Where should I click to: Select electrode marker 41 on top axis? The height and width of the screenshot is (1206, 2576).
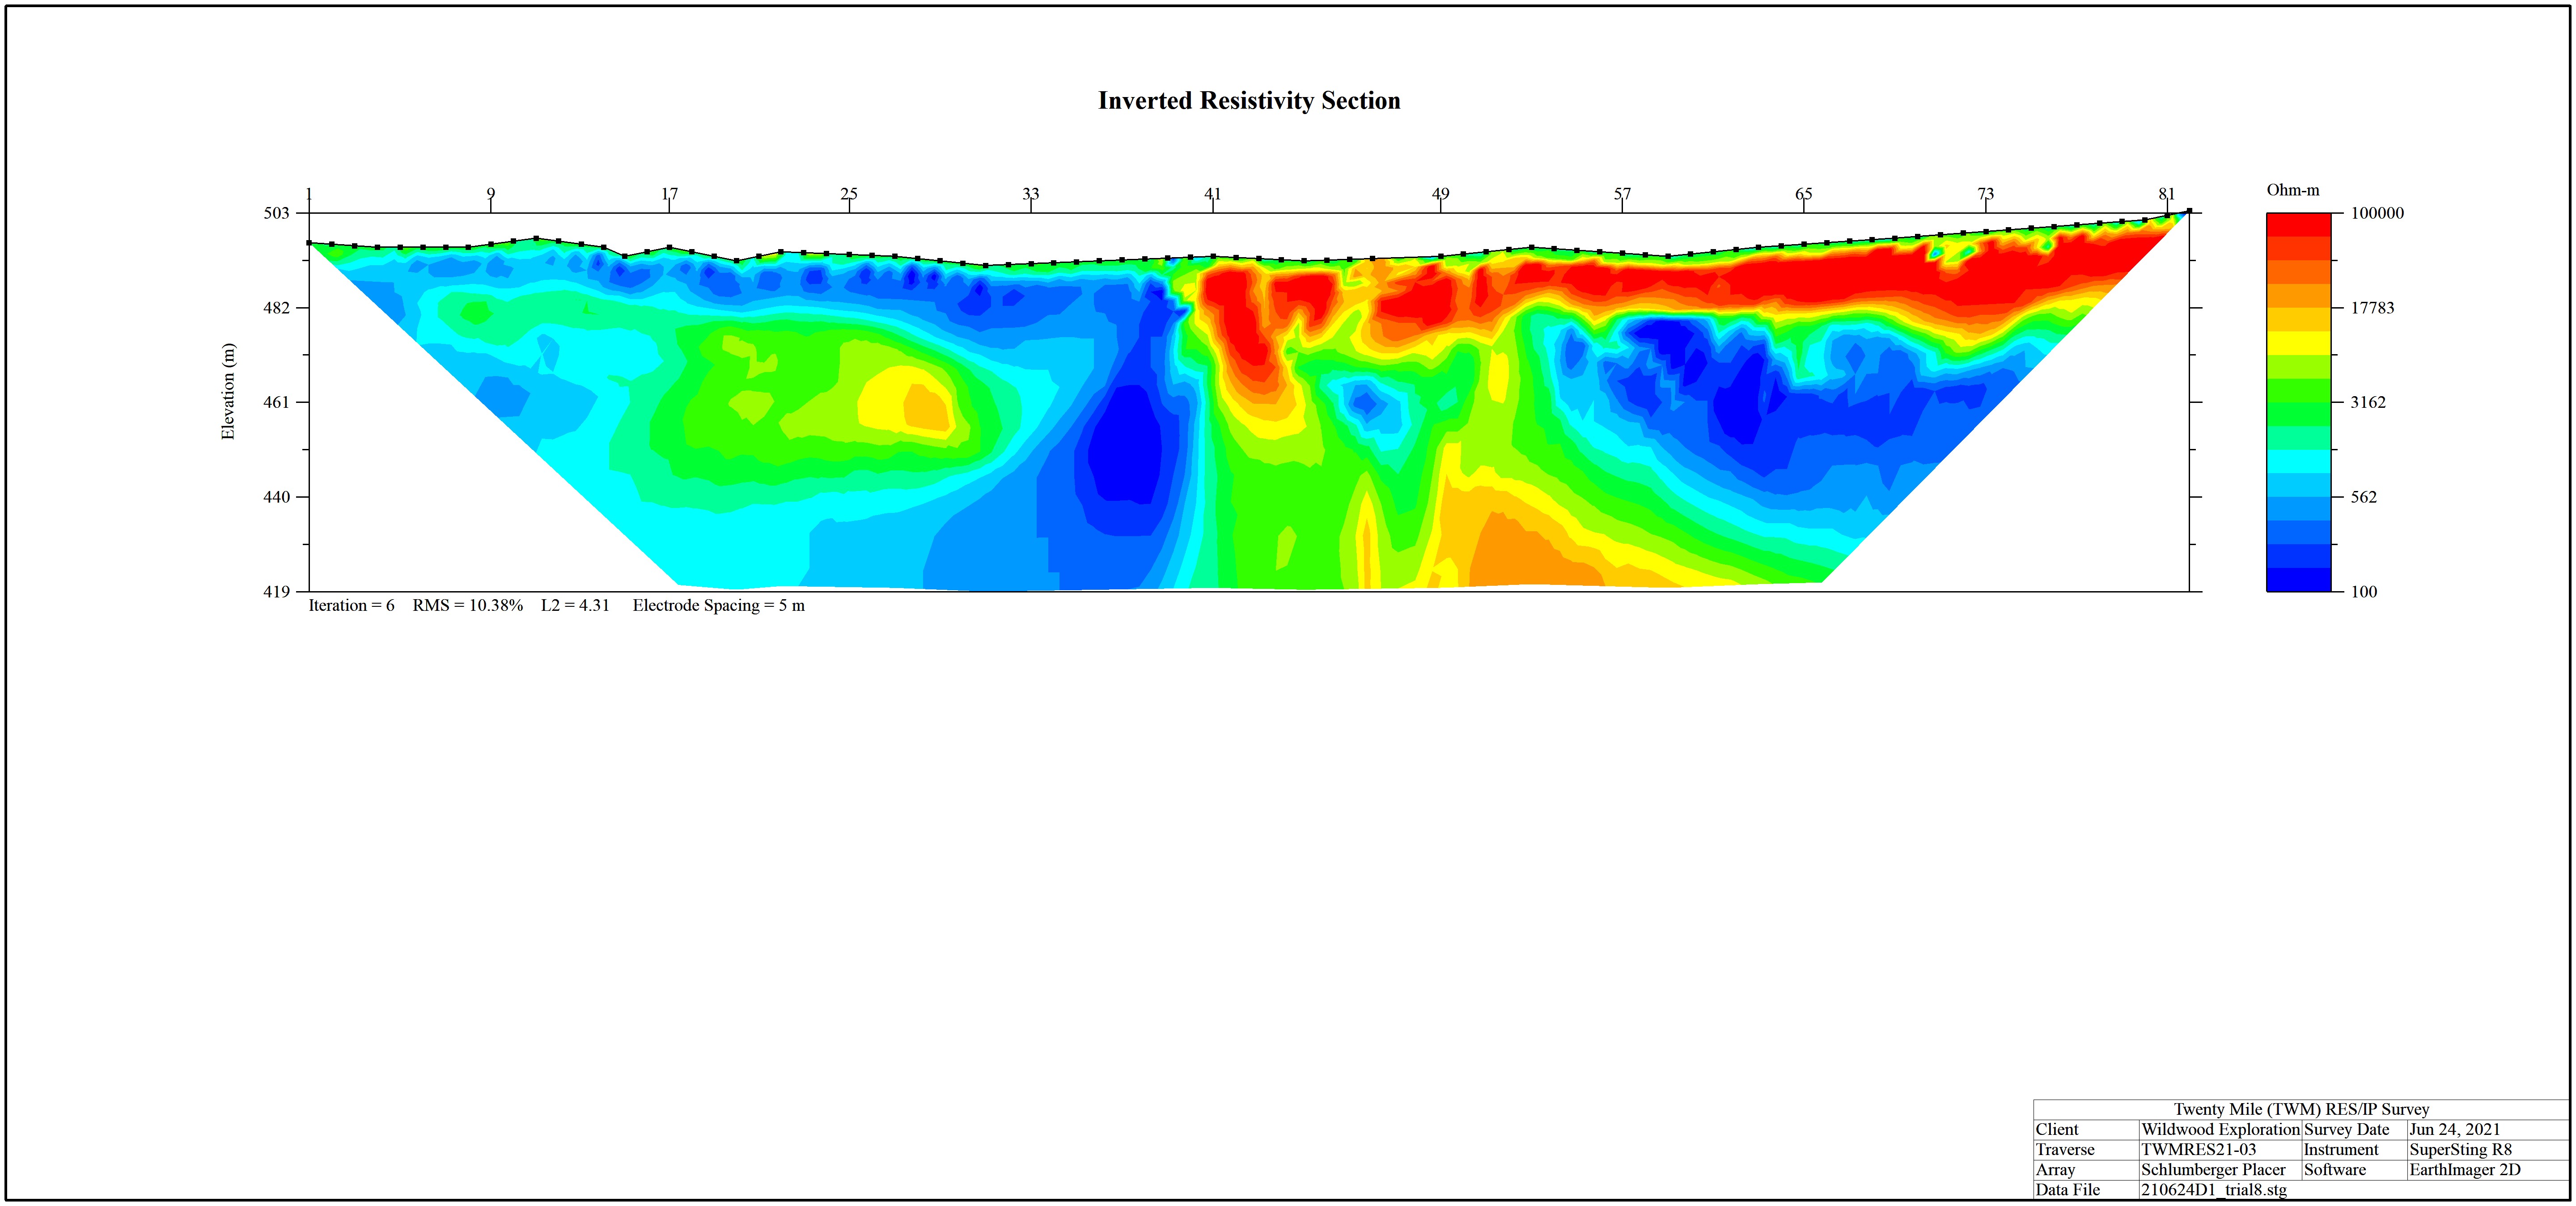1212,194
